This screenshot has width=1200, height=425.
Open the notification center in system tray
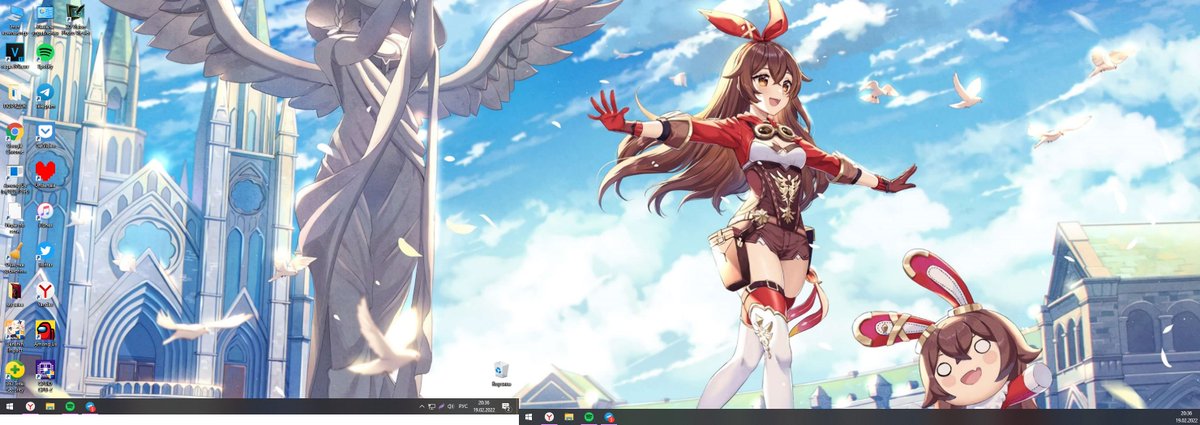(x=506, y=407)
